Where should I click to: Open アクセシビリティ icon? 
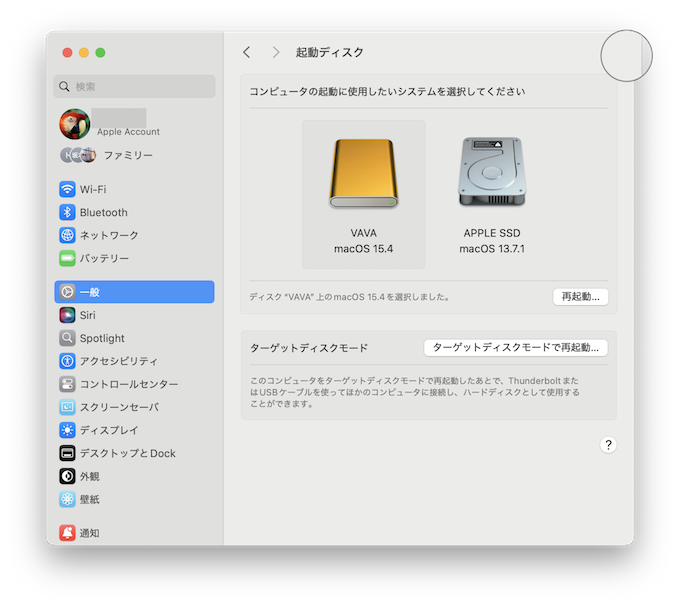coord(67,361)
